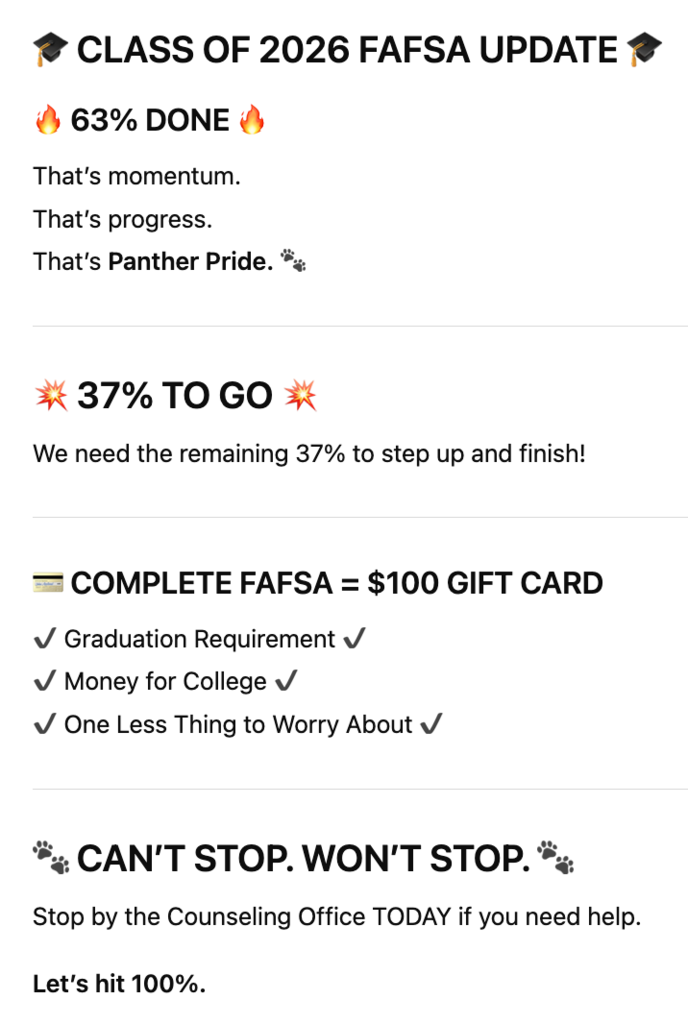Viewport: 688px width, 1024px height.
Task: Click the CLASS OF 2026 FAFSA UPDATE heading
Action: (347, 50)
